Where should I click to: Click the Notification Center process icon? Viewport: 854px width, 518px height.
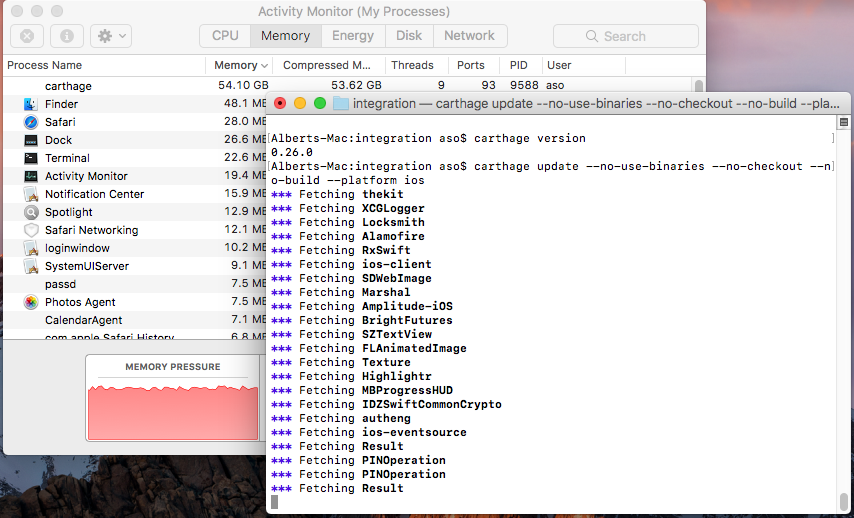pos(31,194)
